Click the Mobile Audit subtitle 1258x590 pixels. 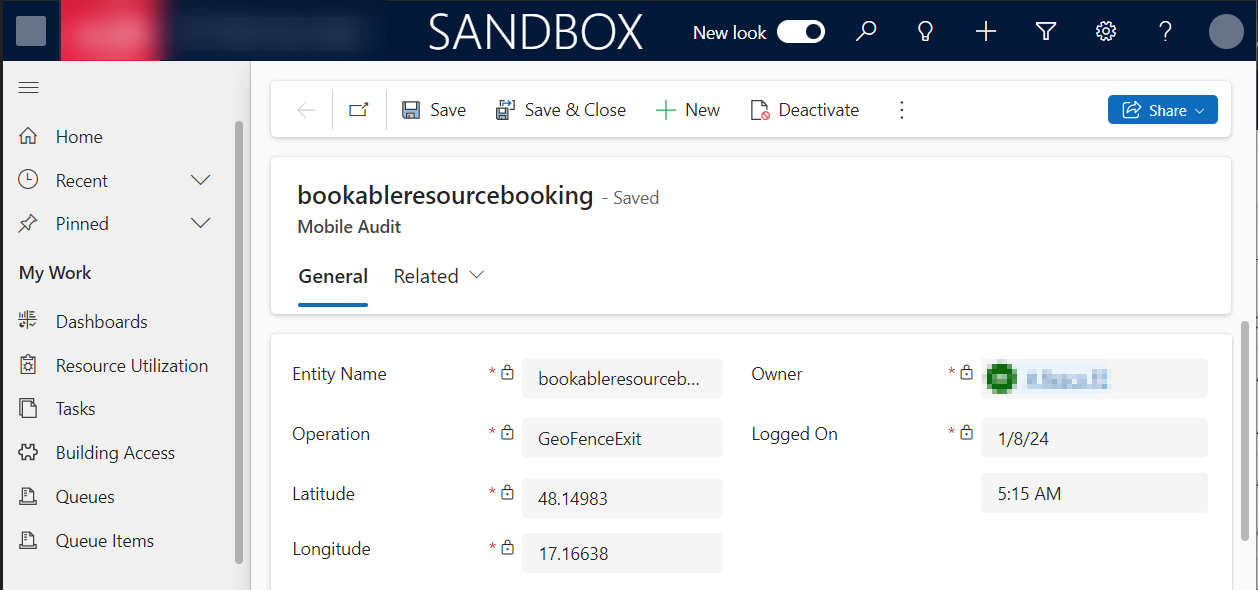click(349, 227)
